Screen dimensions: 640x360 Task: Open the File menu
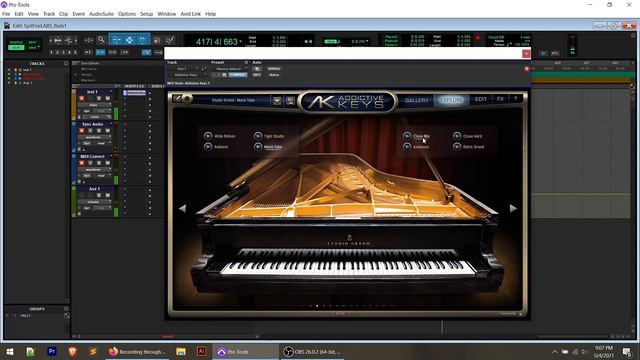pos(6,14)
